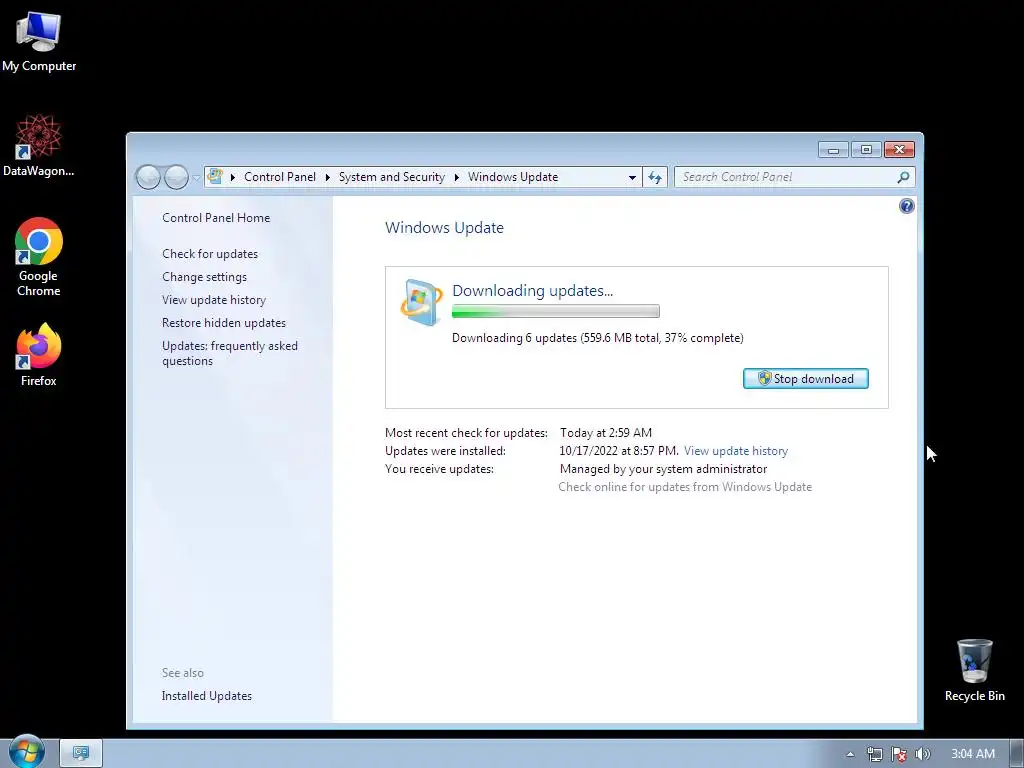Click the Control Panel address bar icon
Screen dimensions: 1024x768
[215, 176]
